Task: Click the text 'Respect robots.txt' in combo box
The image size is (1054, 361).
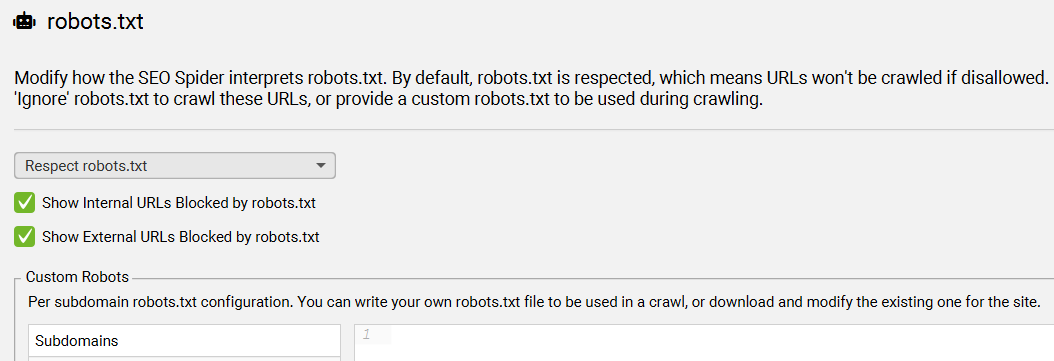Action: point(86,165)
